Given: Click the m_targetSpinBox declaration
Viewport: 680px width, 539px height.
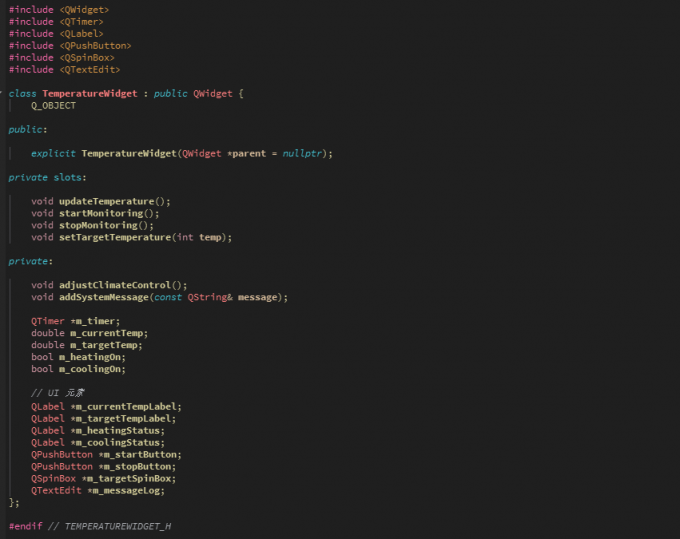Looking at the screenshot, I should point(127,478).
